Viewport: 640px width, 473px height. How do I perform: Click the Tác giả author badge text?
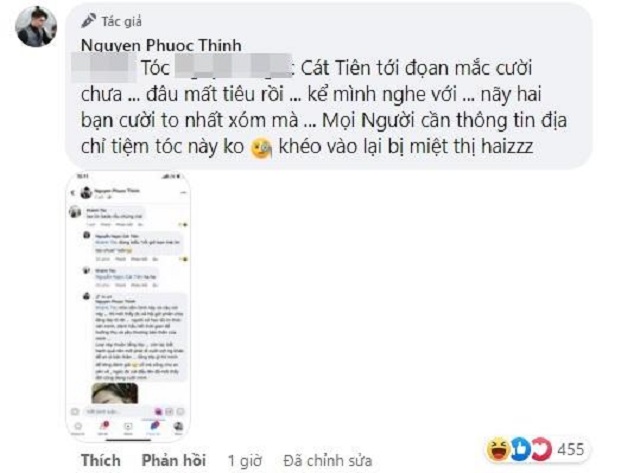pyautogui.click(x=121, y=21)
